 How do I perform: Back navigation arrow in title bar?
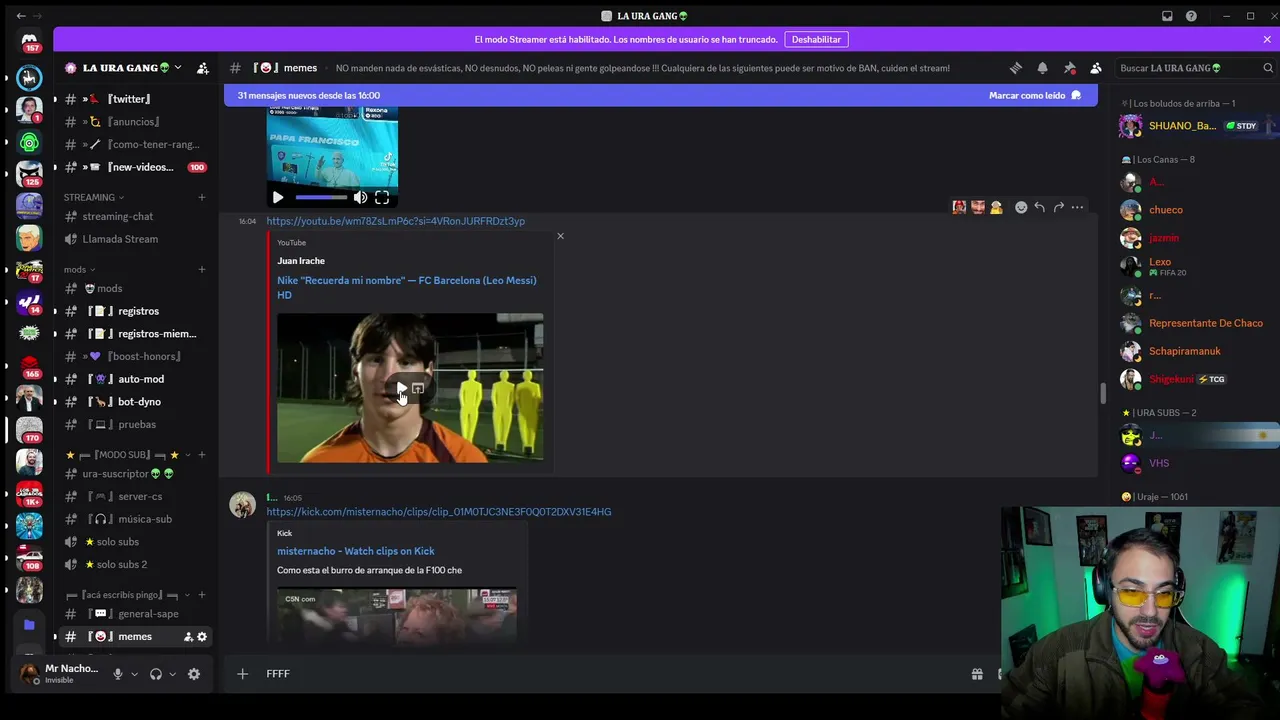coord(22,16)
